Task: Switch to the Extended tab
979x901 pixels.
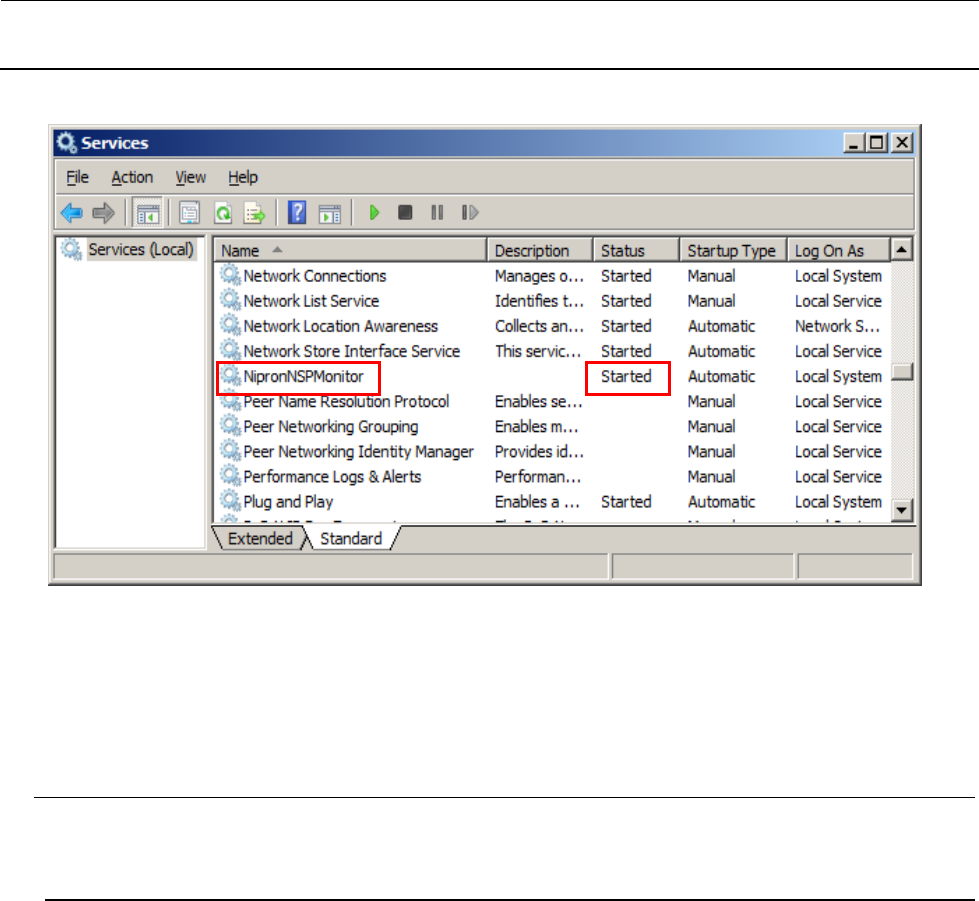Action: pyautogui.click(x=260, y=538)
